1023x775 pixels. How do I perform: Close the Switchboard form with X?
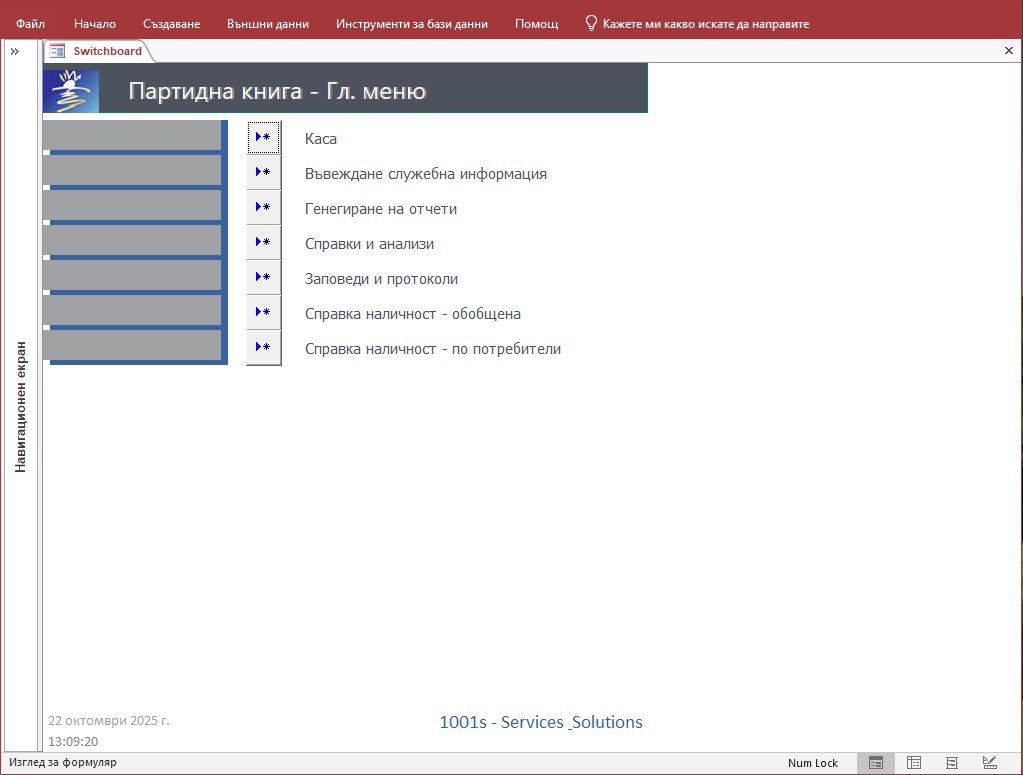coord(1008,50)
